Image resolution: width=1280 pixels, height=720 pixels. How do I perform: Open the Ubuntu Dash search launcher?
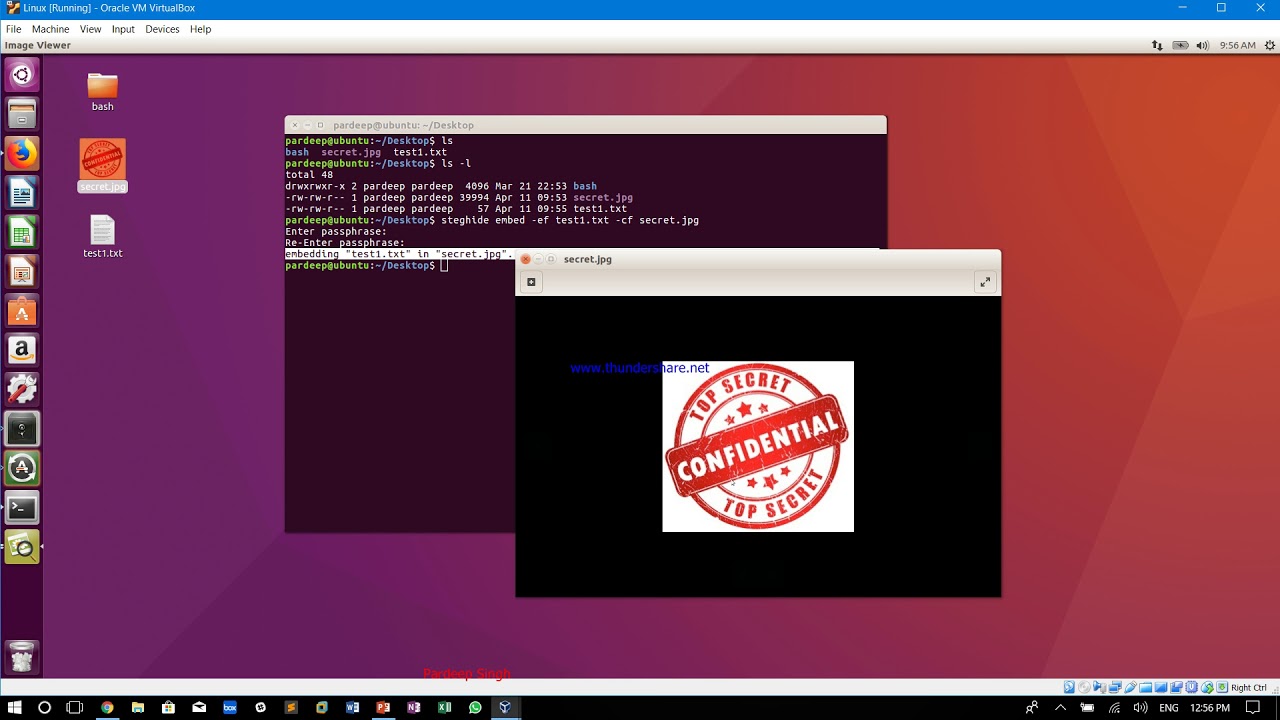click(x=22, y=75)
